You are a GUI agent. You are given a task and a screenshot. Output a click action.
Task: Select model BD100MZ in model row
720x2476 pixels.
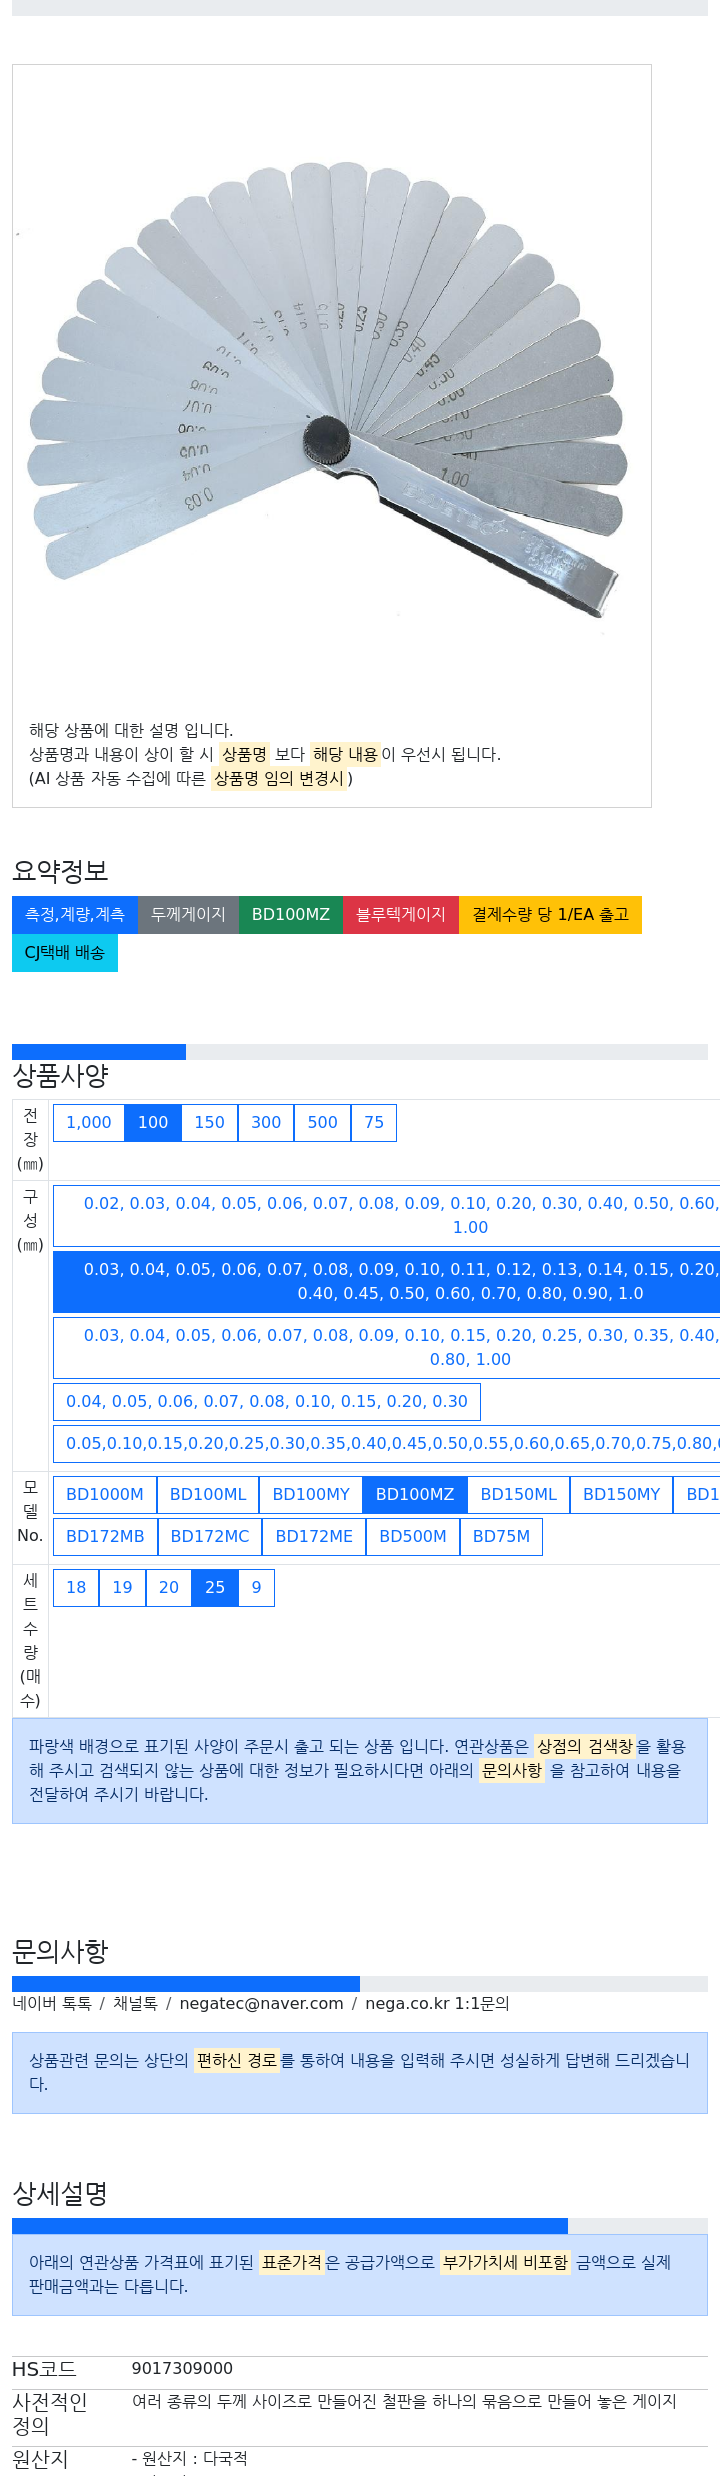[x=415, y=1494]
